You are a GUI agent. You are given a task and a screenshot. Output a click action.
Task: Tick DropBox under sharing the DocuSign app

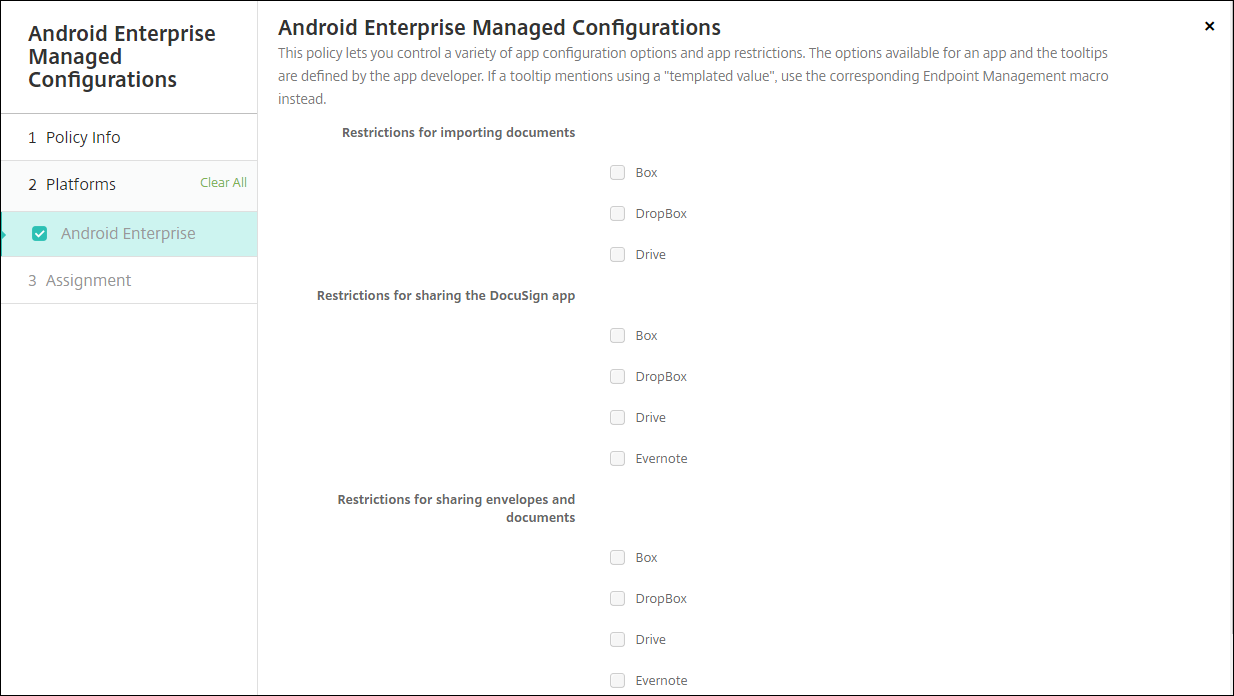tap(617, 377)
